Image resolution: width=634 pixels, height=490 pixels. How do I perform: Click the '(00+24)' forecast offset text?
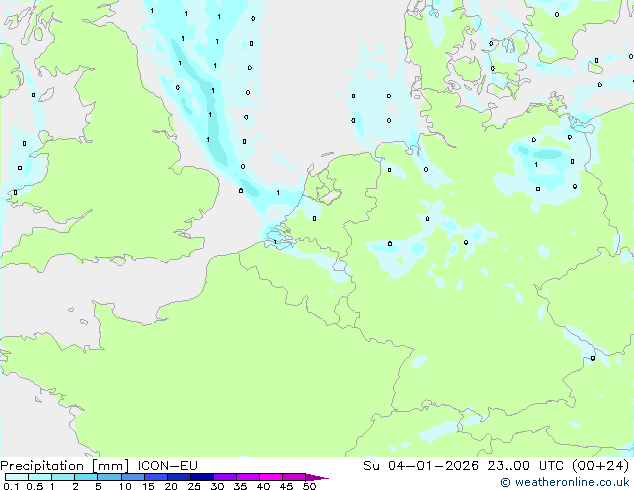click(600, 466)
